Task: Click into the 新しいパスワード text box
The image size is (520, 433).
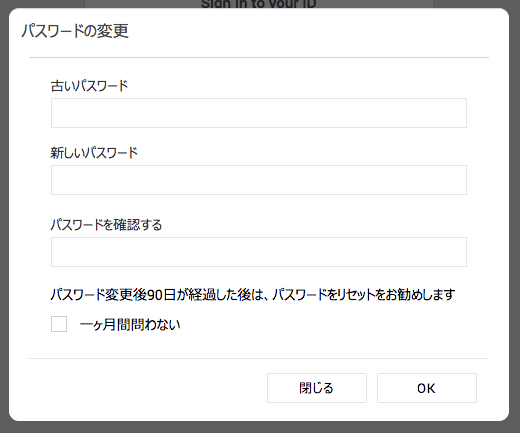Action: tap(259, 180)
